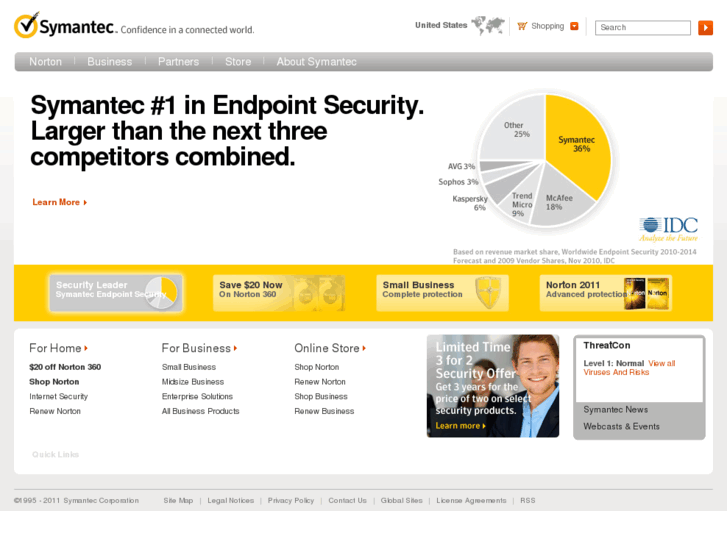
Task: Open Enterprise Solutions link
Action: [198, 397]
